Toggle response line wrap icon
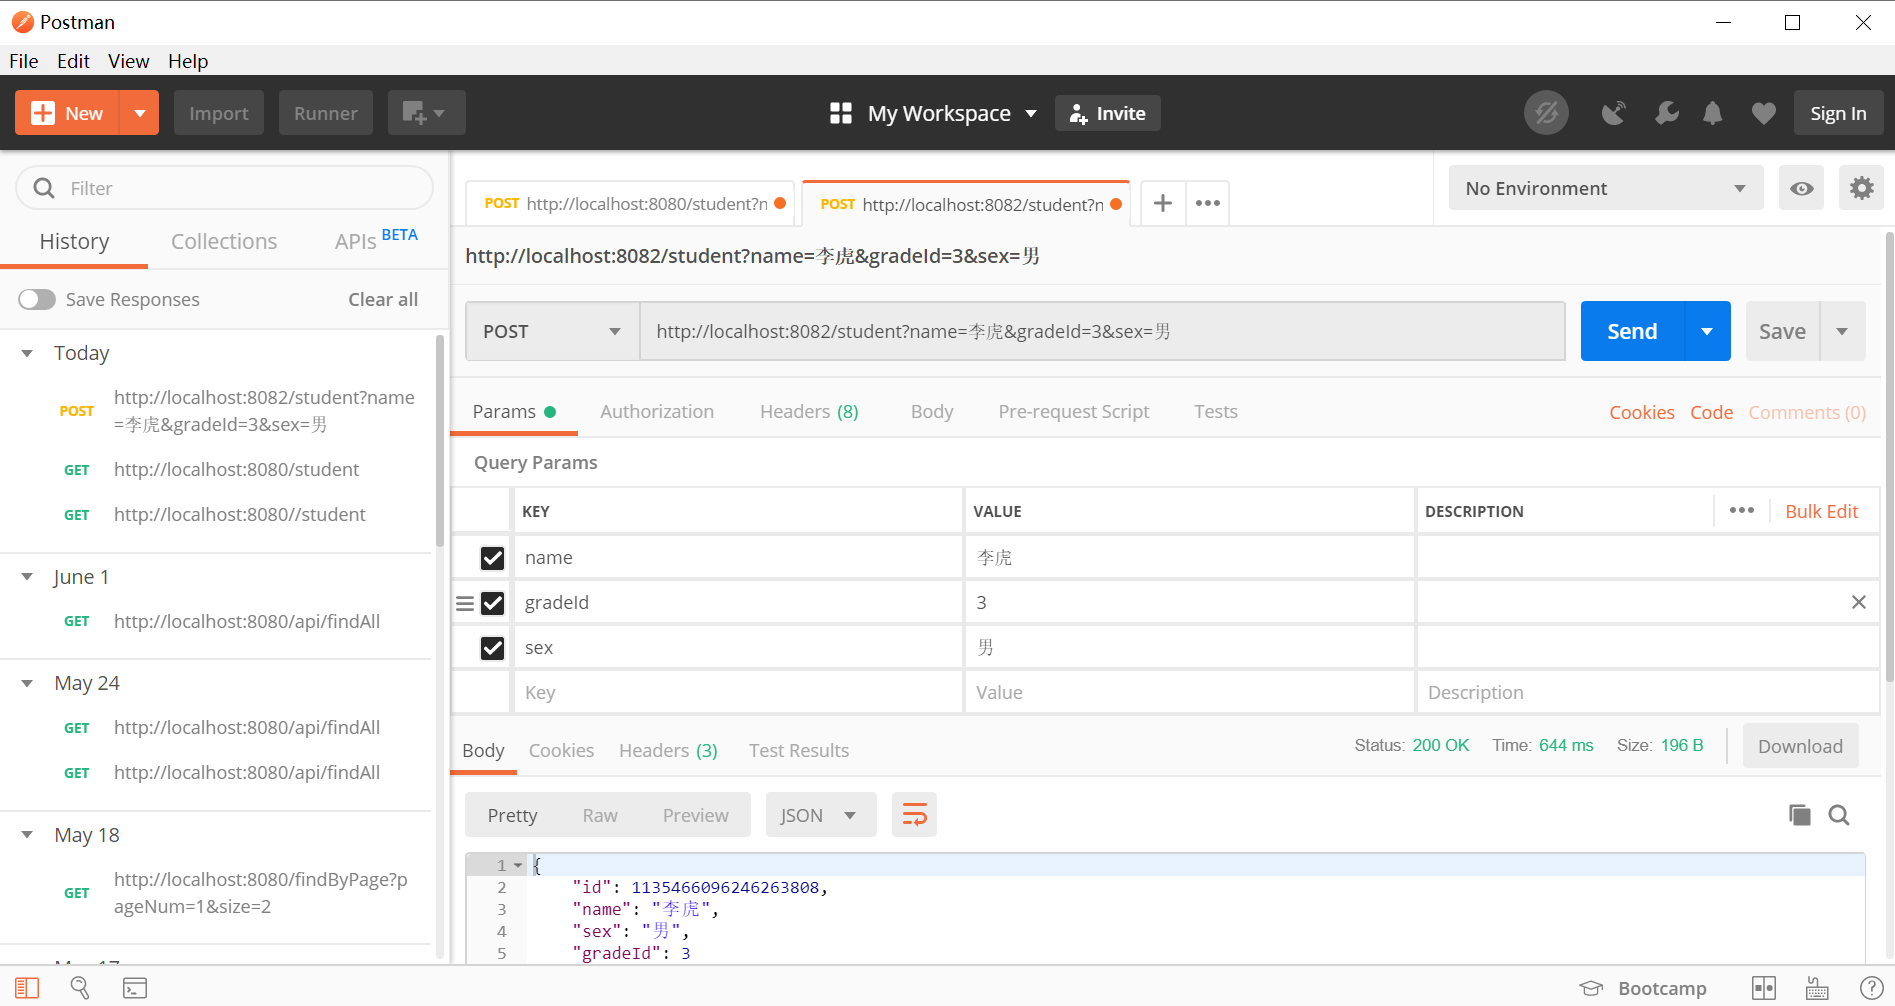Viewport: 1895px width, 1006px height. (x=914, y=815)
